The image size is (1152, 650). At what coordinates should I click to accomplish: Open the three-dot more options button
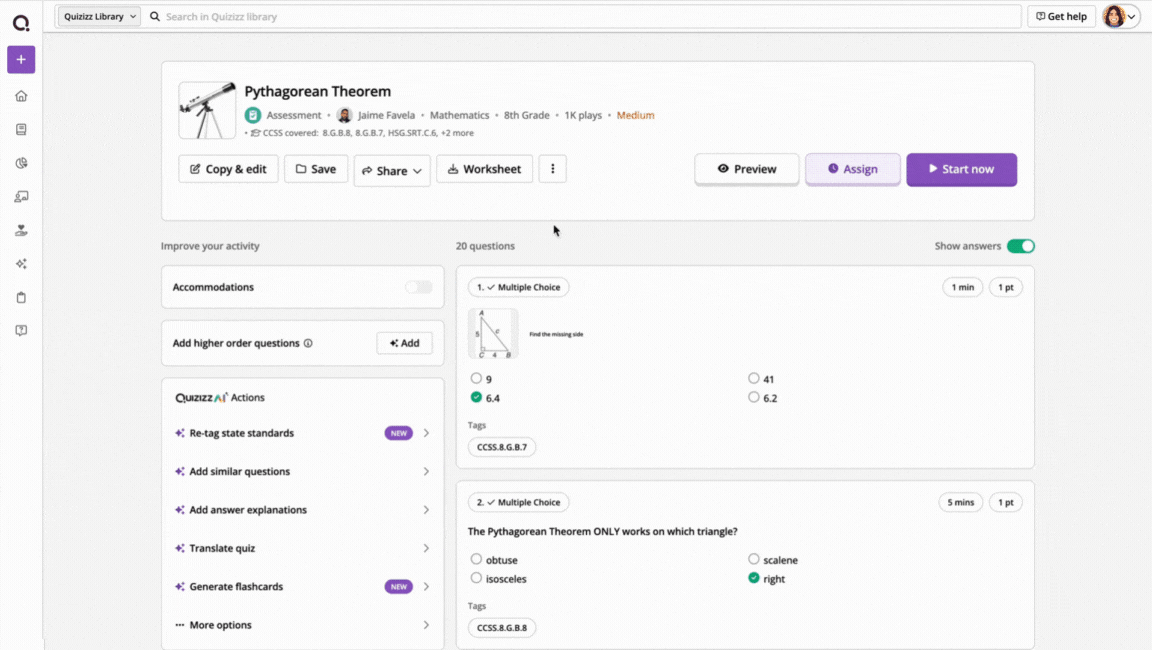coord(552,169)
